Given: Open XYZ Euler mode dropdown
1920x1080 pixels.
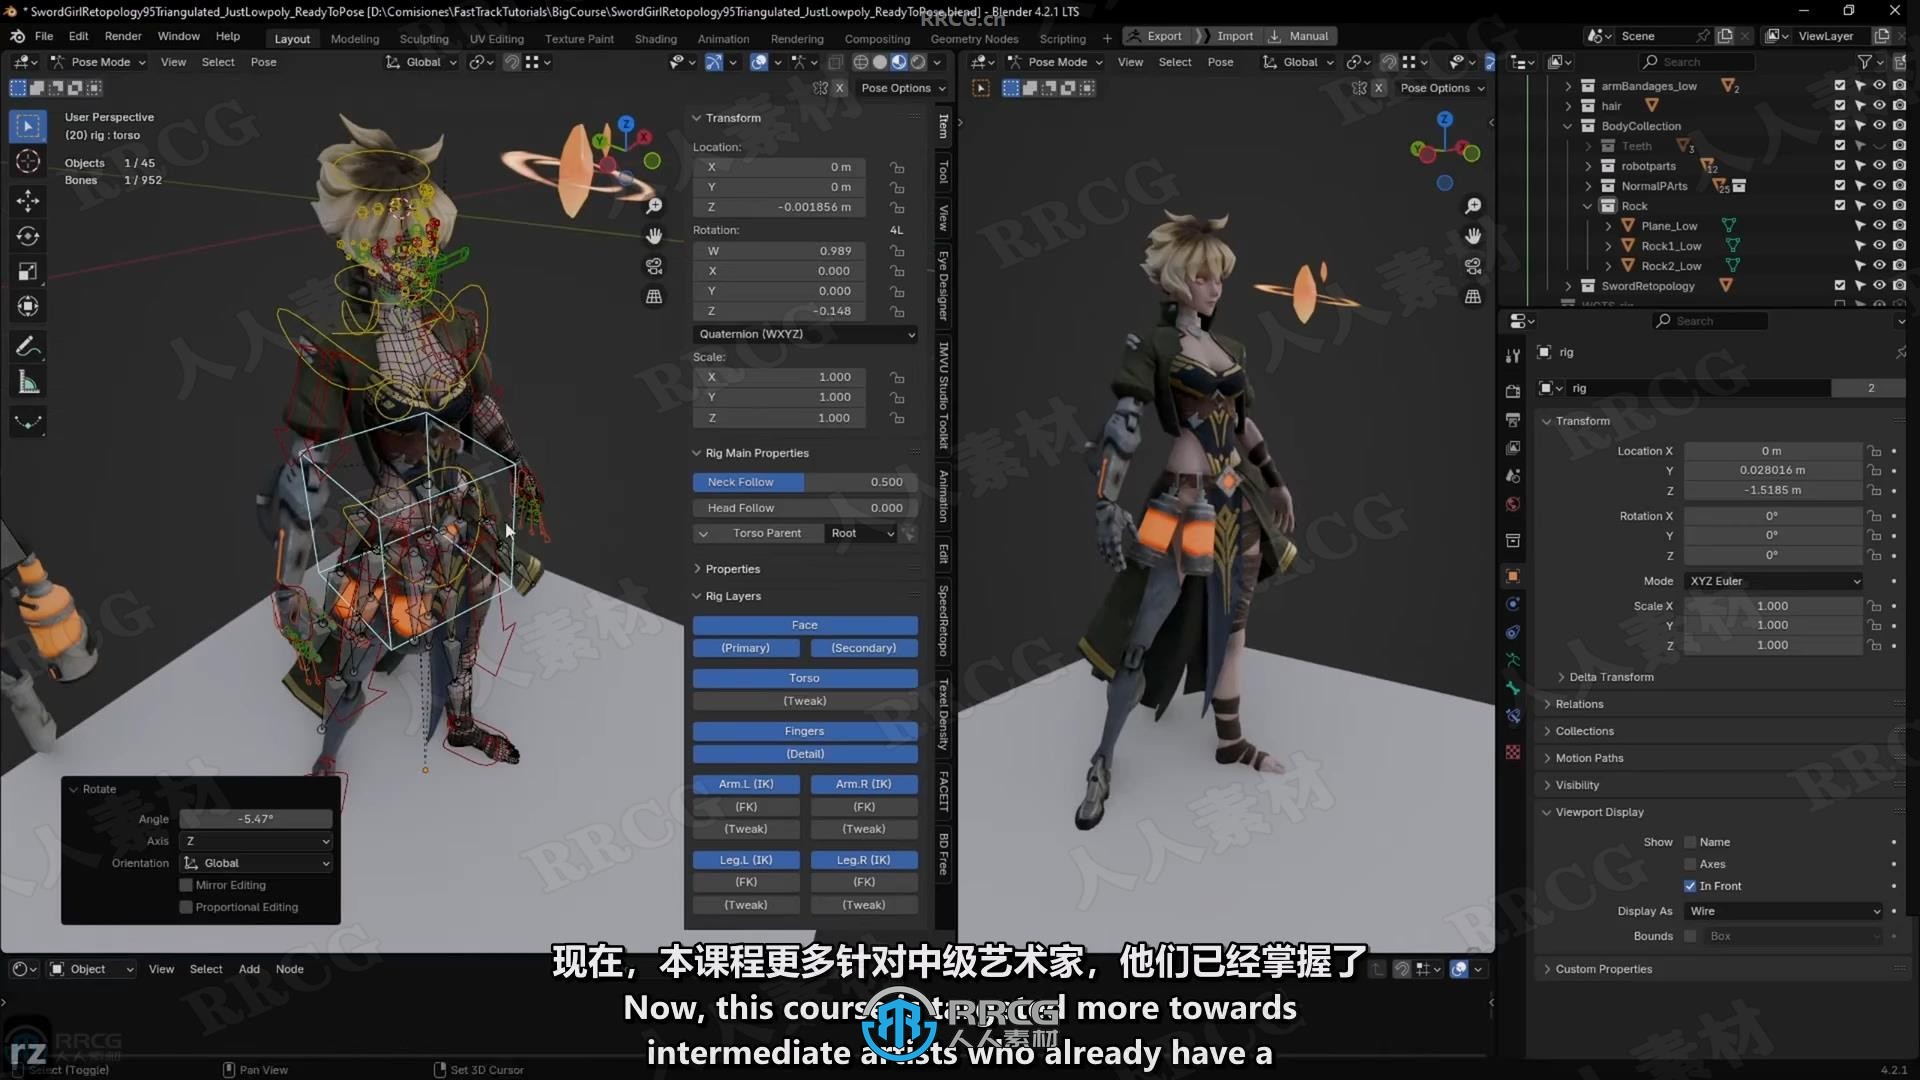Looking at the screenshot, I should [x=1774, y=581].
